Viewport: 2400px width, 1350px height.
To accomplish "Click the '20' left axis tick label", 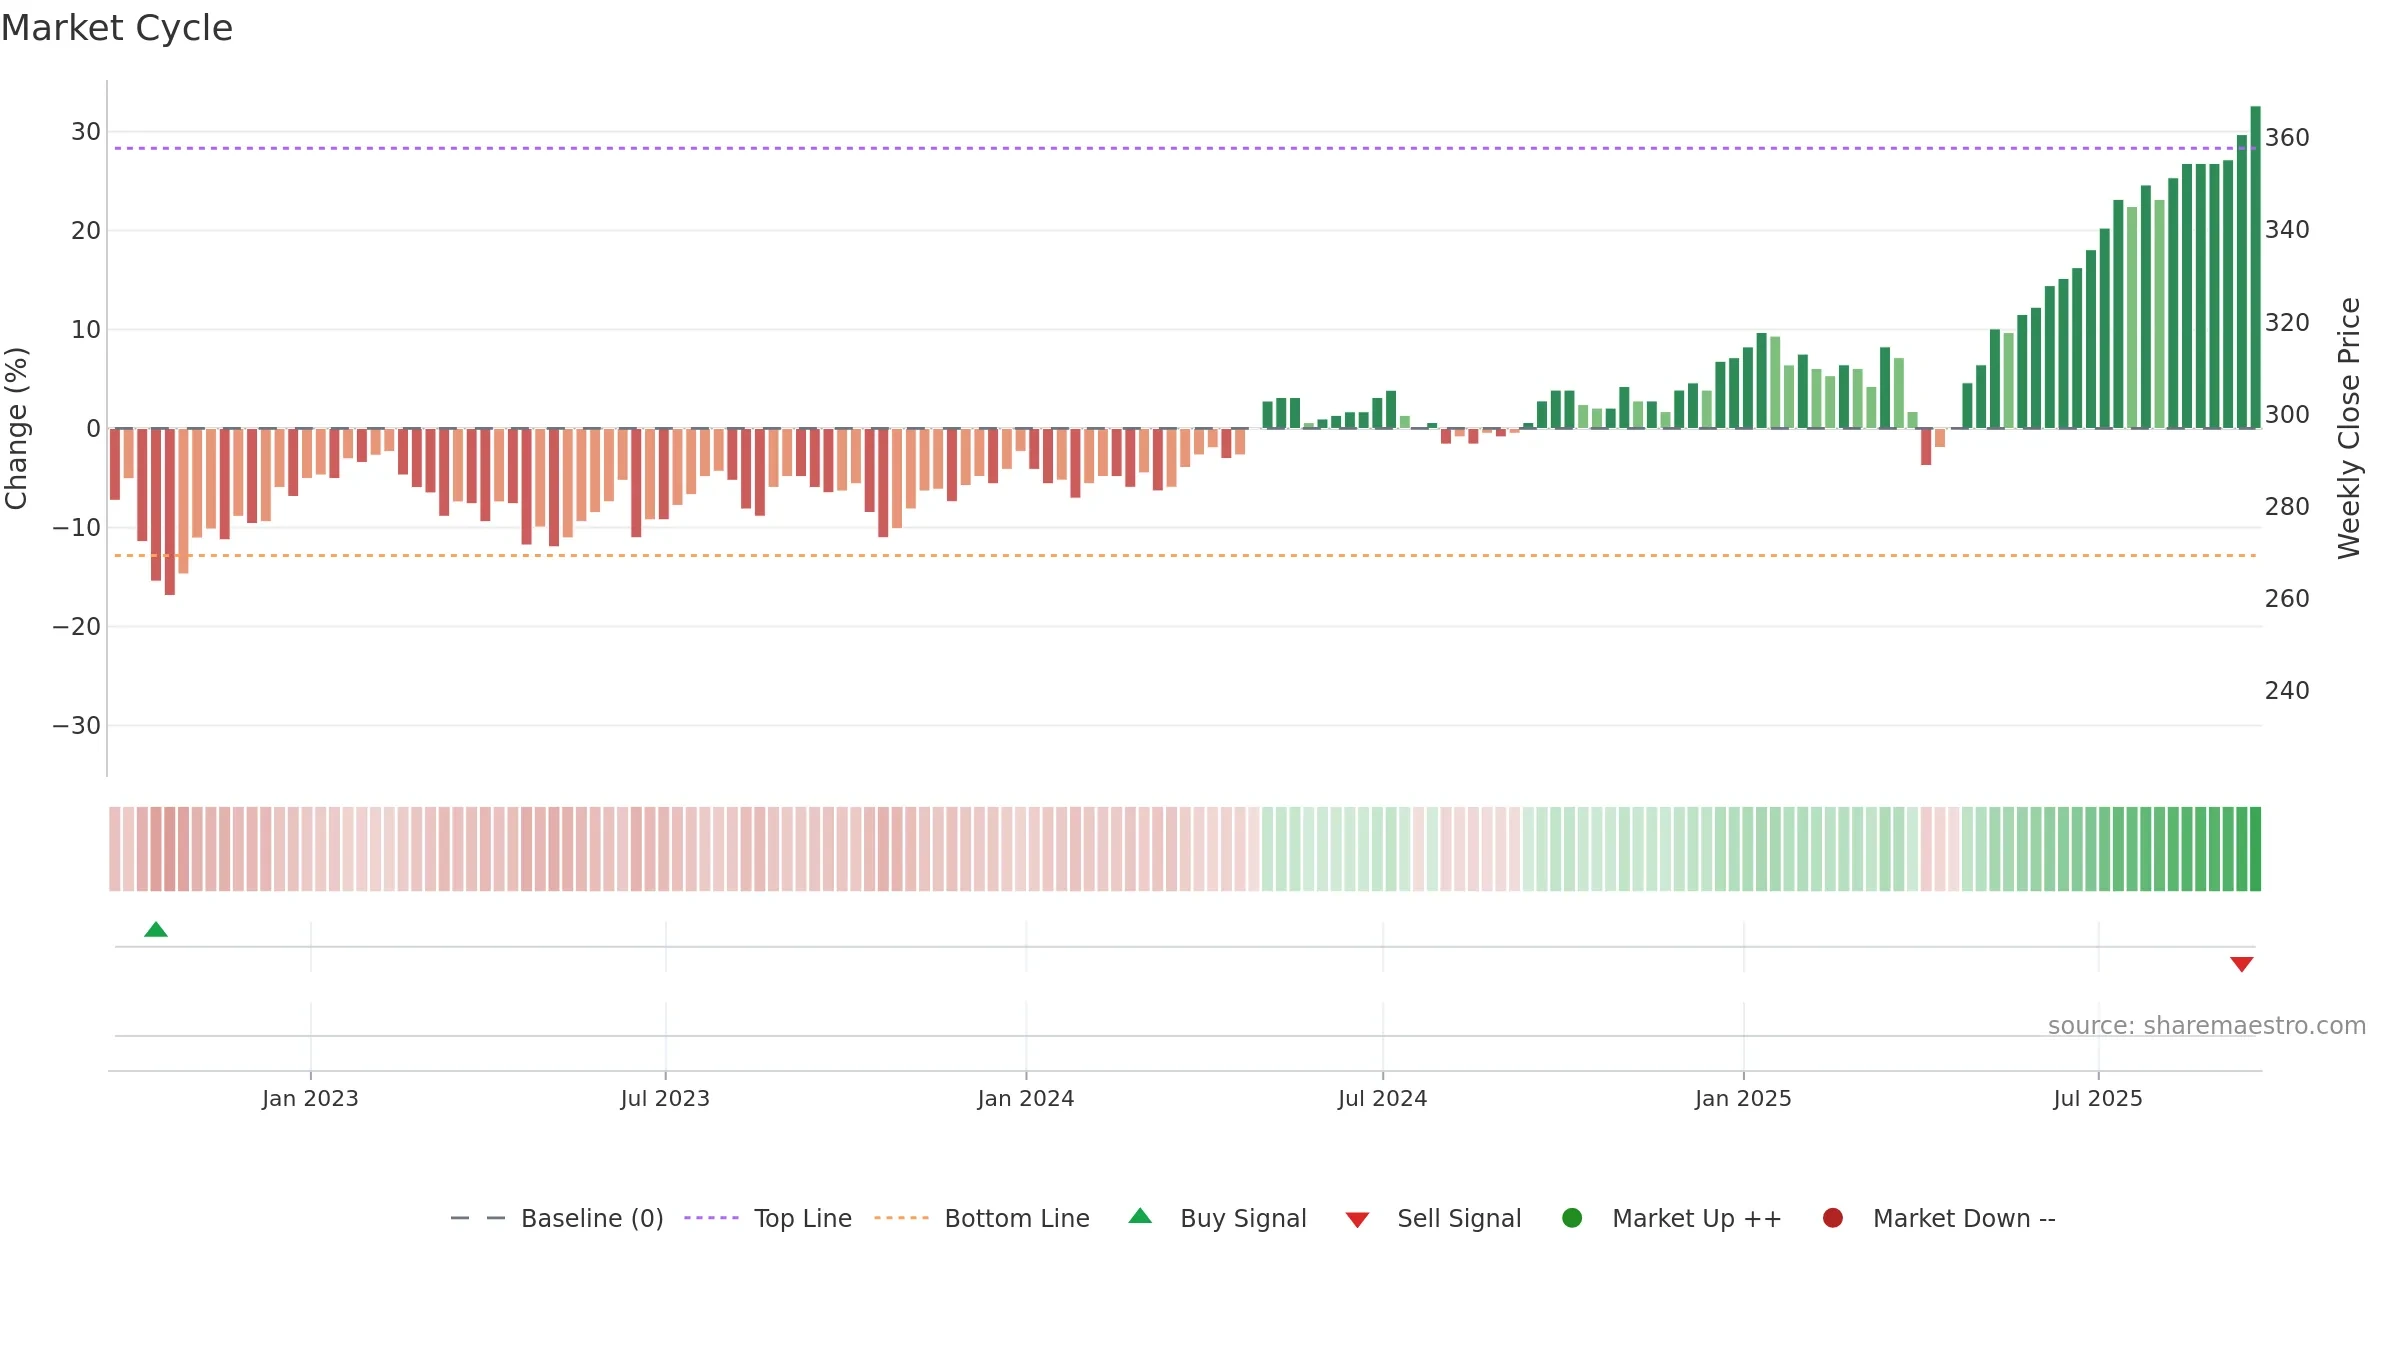I will [86, 231].
